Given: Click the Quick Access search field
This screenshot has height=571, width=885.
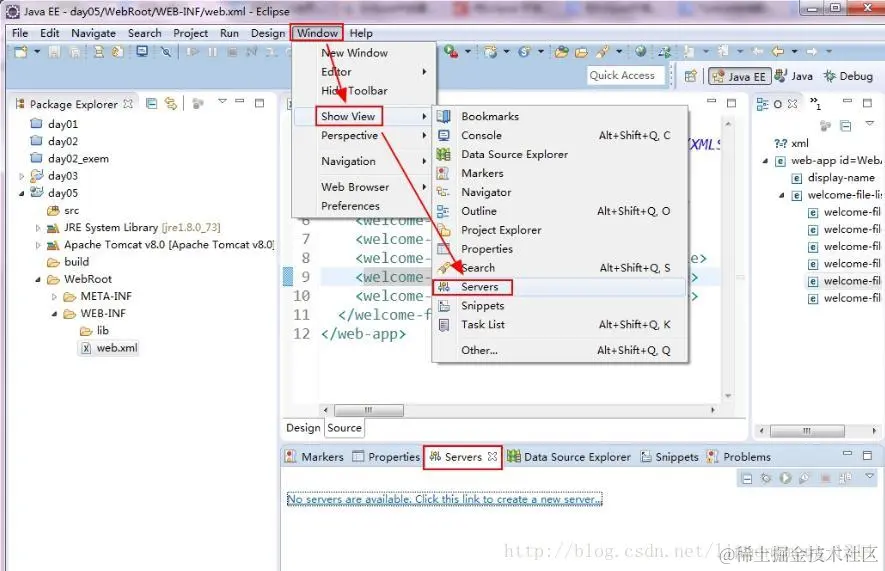Looking at the screenshot, I should (x=626, y=76).
